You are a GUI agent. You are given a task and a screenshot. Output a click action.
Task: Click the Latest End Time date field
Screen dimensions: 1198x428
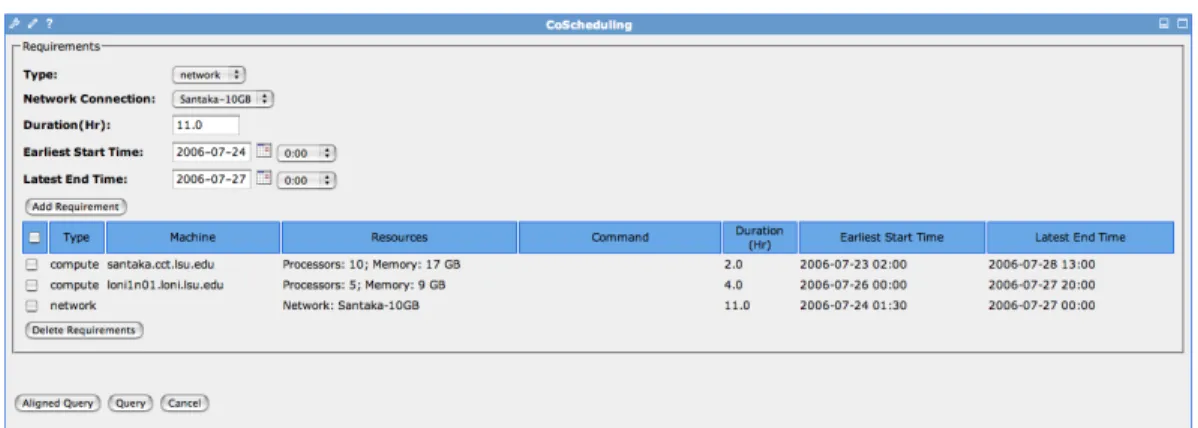point(212,180)
